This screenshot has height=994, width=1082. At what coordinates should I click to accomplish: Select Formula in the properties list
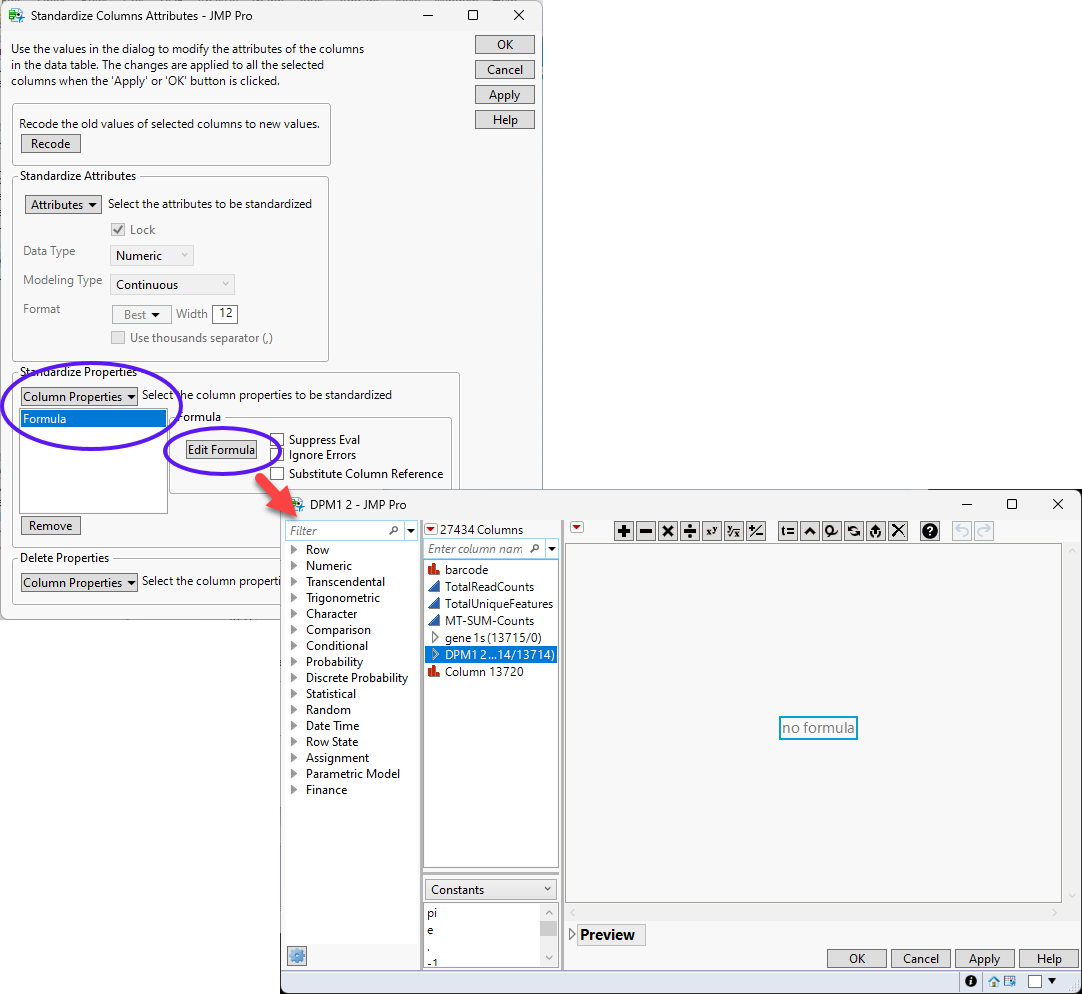pyautogui.click(x=93, y=419)
